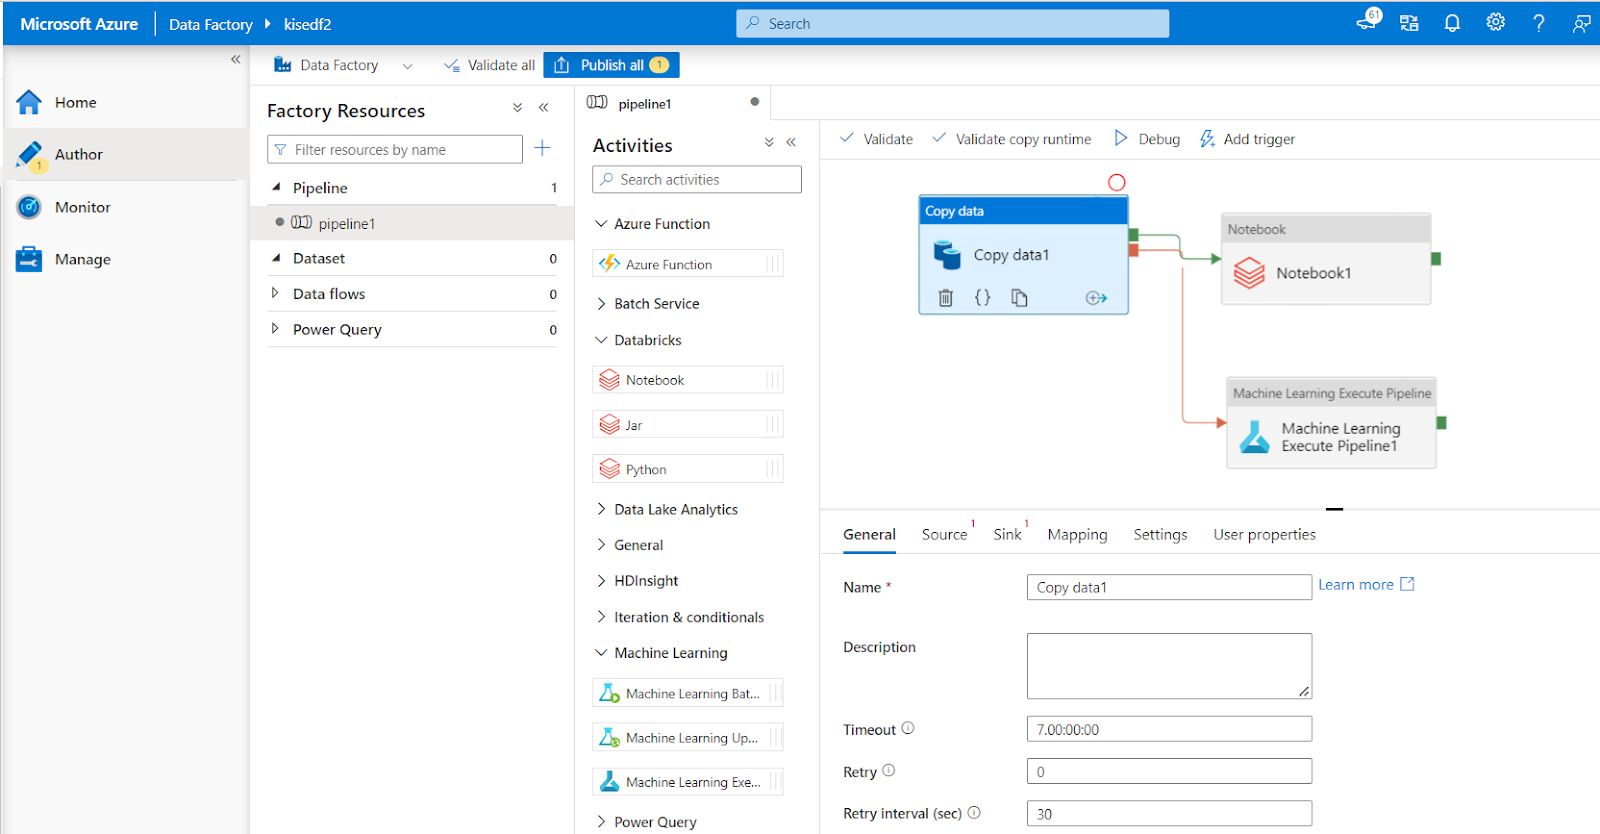
Task: Open the notifications bell
Action: click(1452, 23)
